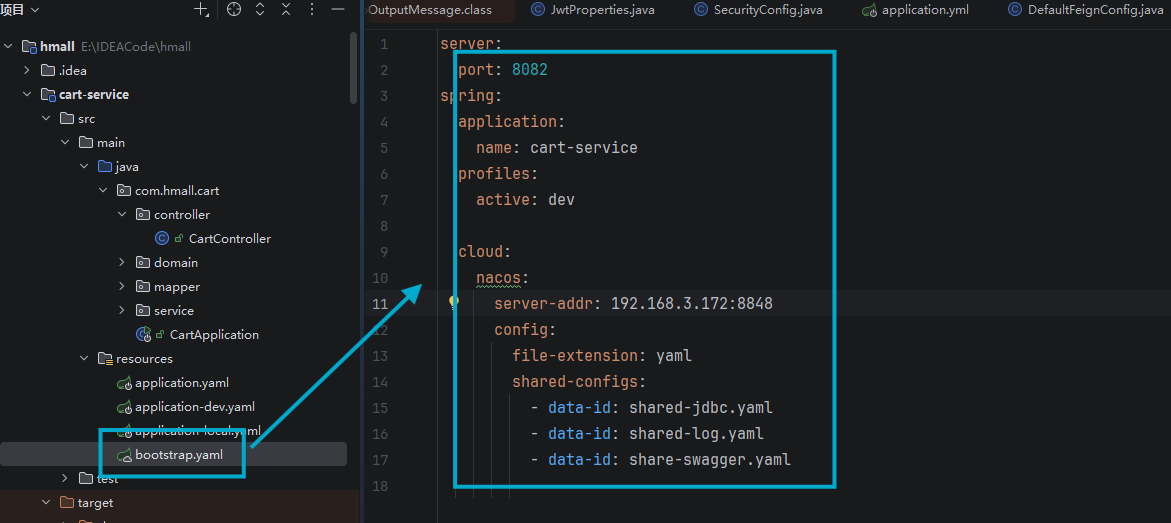Screen dimensions: 1171x523
Task: Select CartController class in tree
Action: (230, 238)
